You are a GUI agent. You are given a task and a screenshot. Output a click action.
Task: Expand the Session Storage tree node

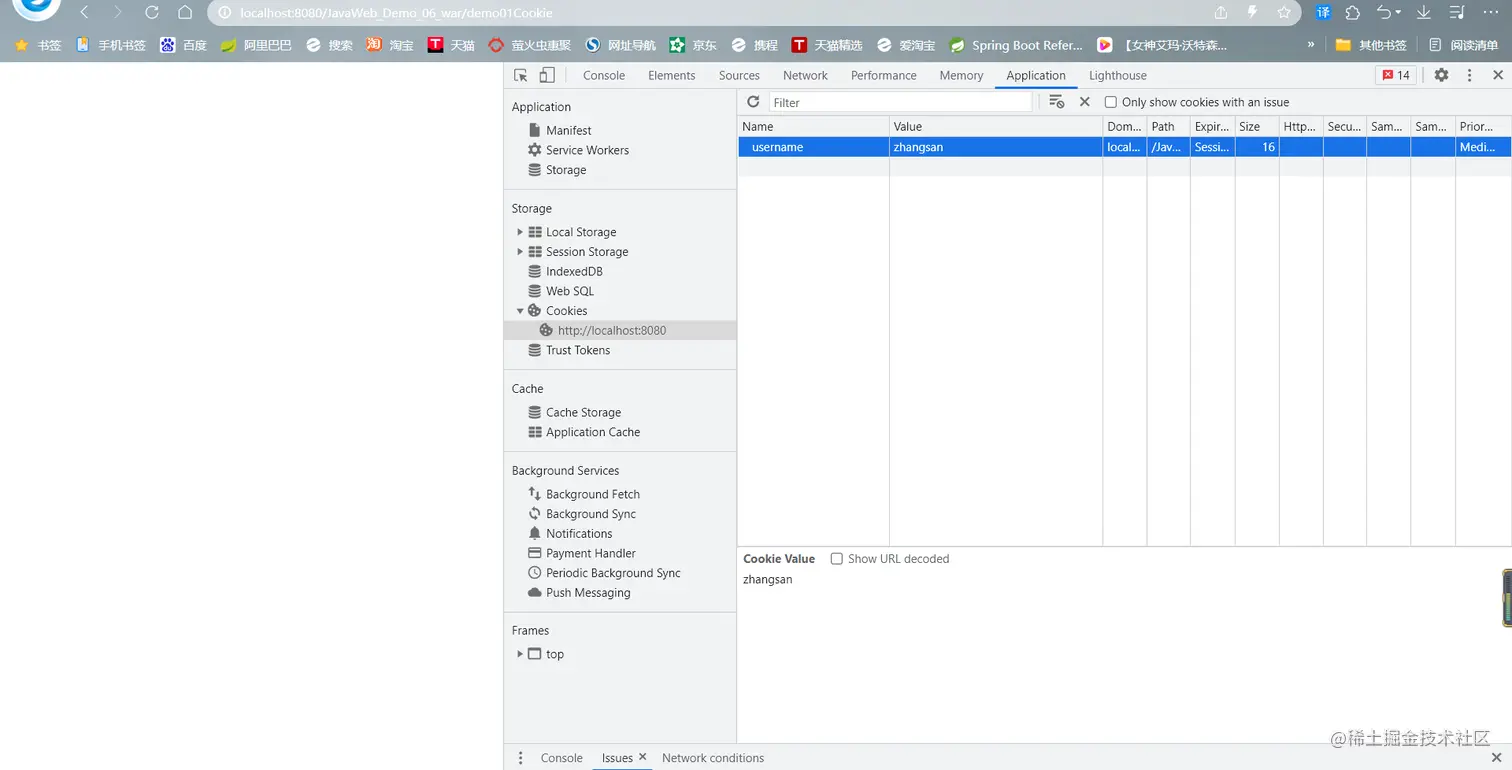[520, 252]
